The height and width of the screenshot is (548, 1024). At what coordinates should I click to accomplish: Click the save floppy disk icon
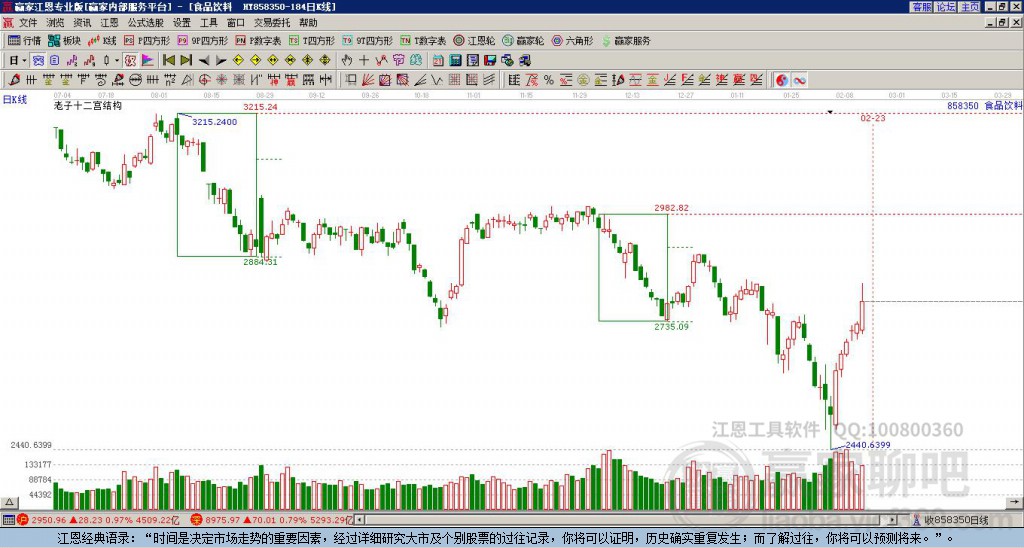pyautogui.click(x=490, y=61)
